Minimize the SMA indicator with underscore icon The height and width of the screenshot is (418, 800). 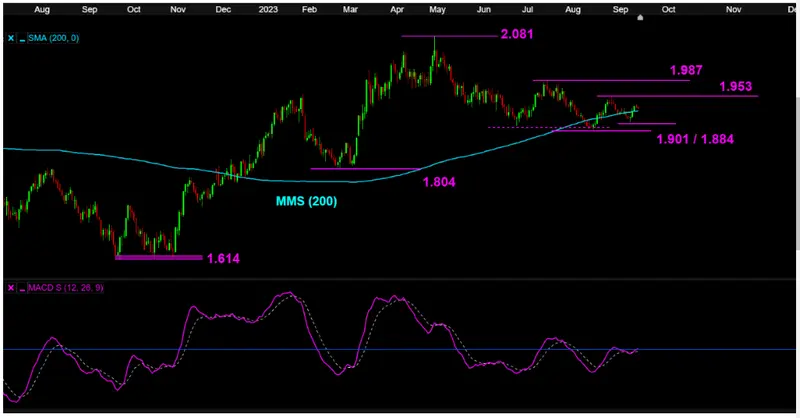pyautogui.click(x=22, y=38)
